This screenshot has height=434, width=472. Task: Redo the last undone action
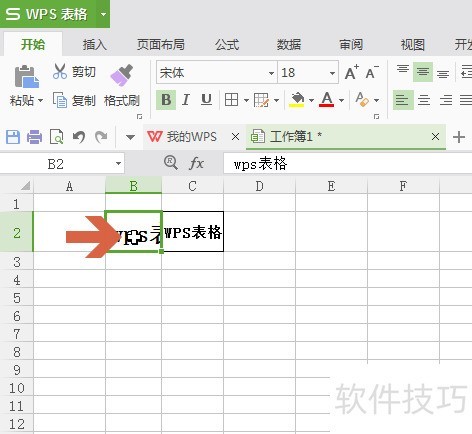pos(101,137)
